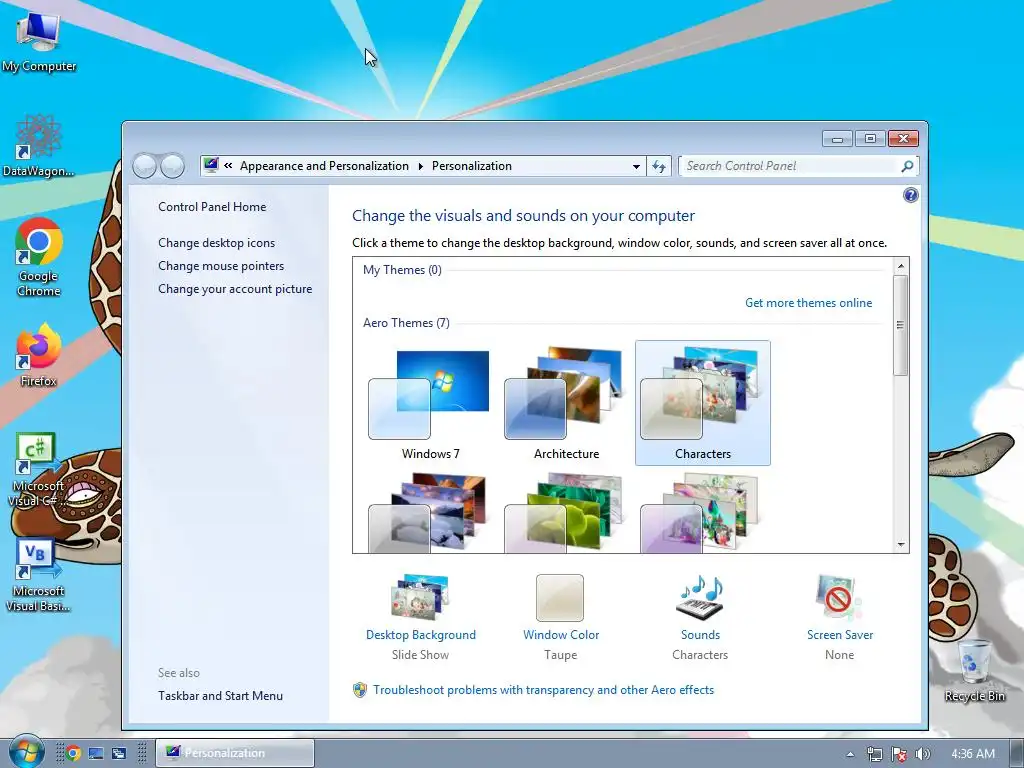Click the theme list scroll down arrow

click(x=901, y=545)
